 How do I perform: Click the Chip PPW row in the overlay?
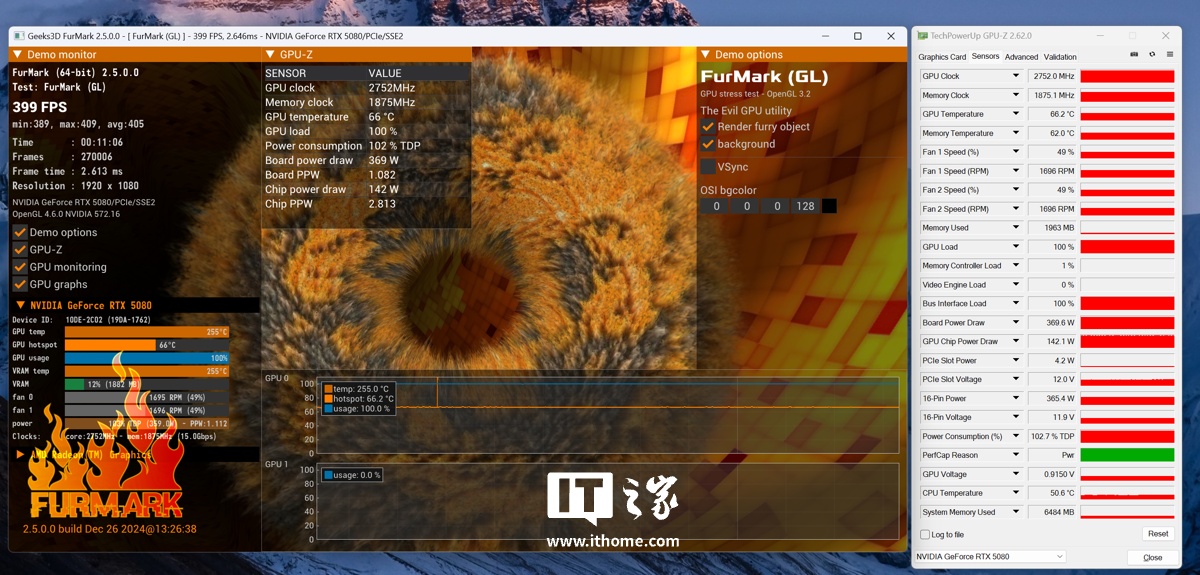[366, 204]
